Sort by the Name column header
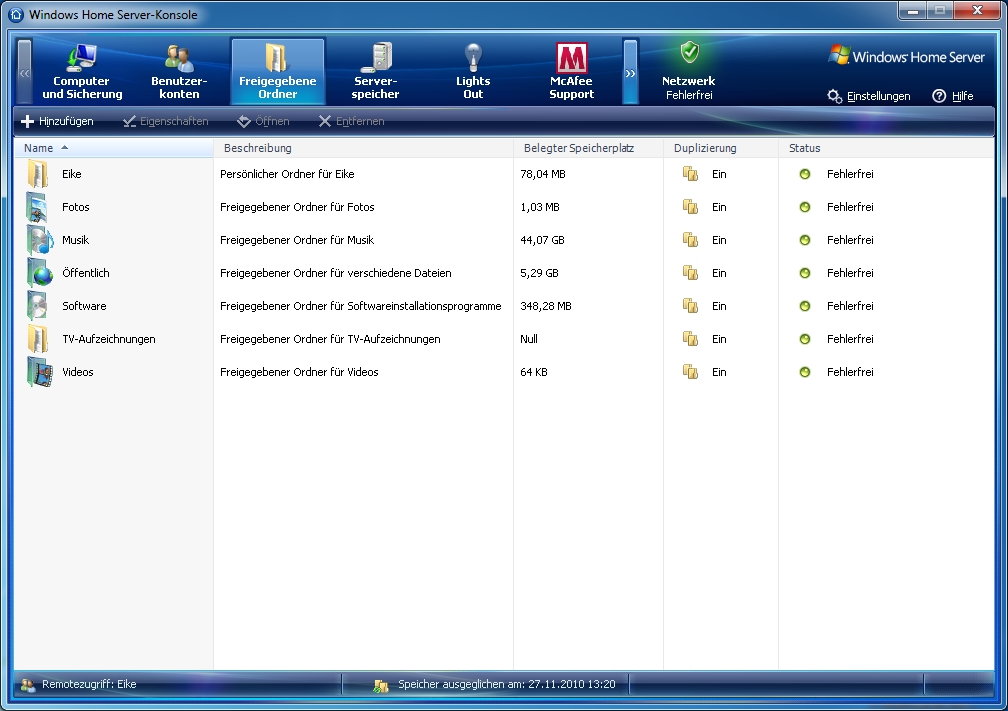 point(114,148)
